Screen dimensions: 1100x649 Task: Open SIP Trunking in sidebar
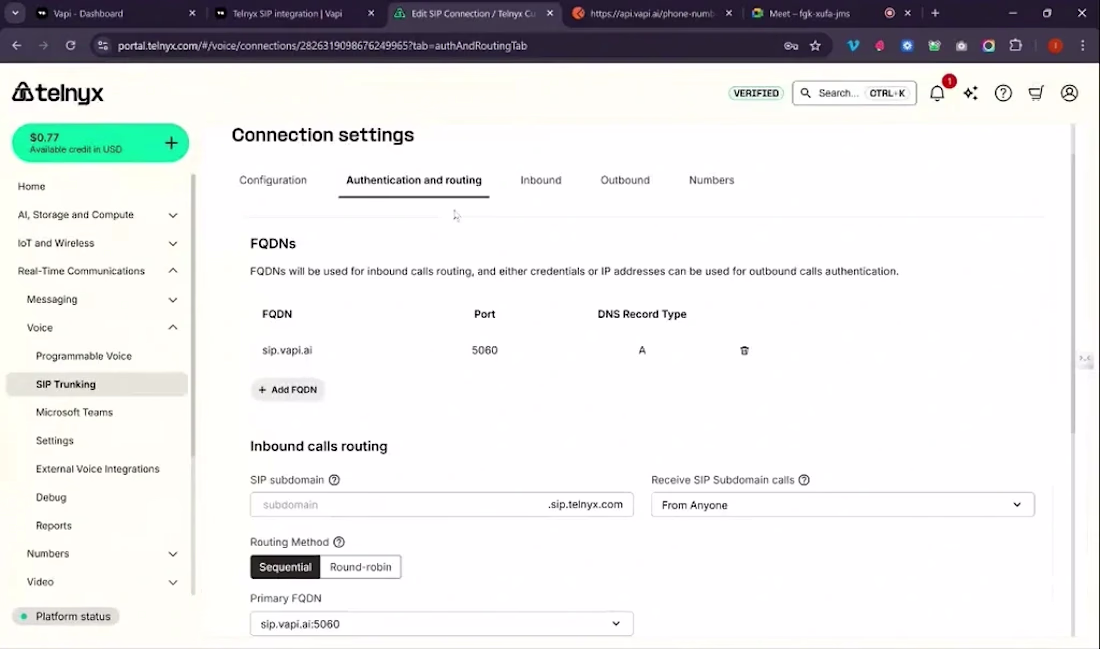click(x=97, y=384)
